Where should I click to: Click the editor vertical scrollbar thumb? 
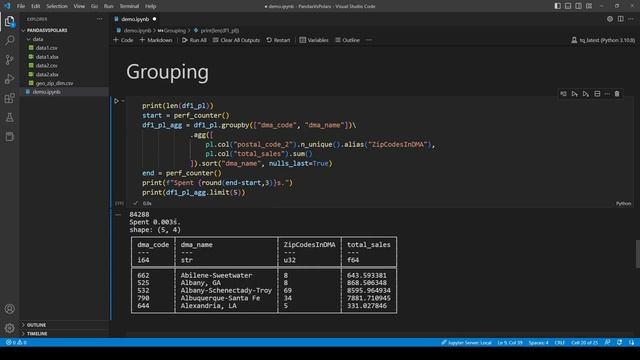638,254
